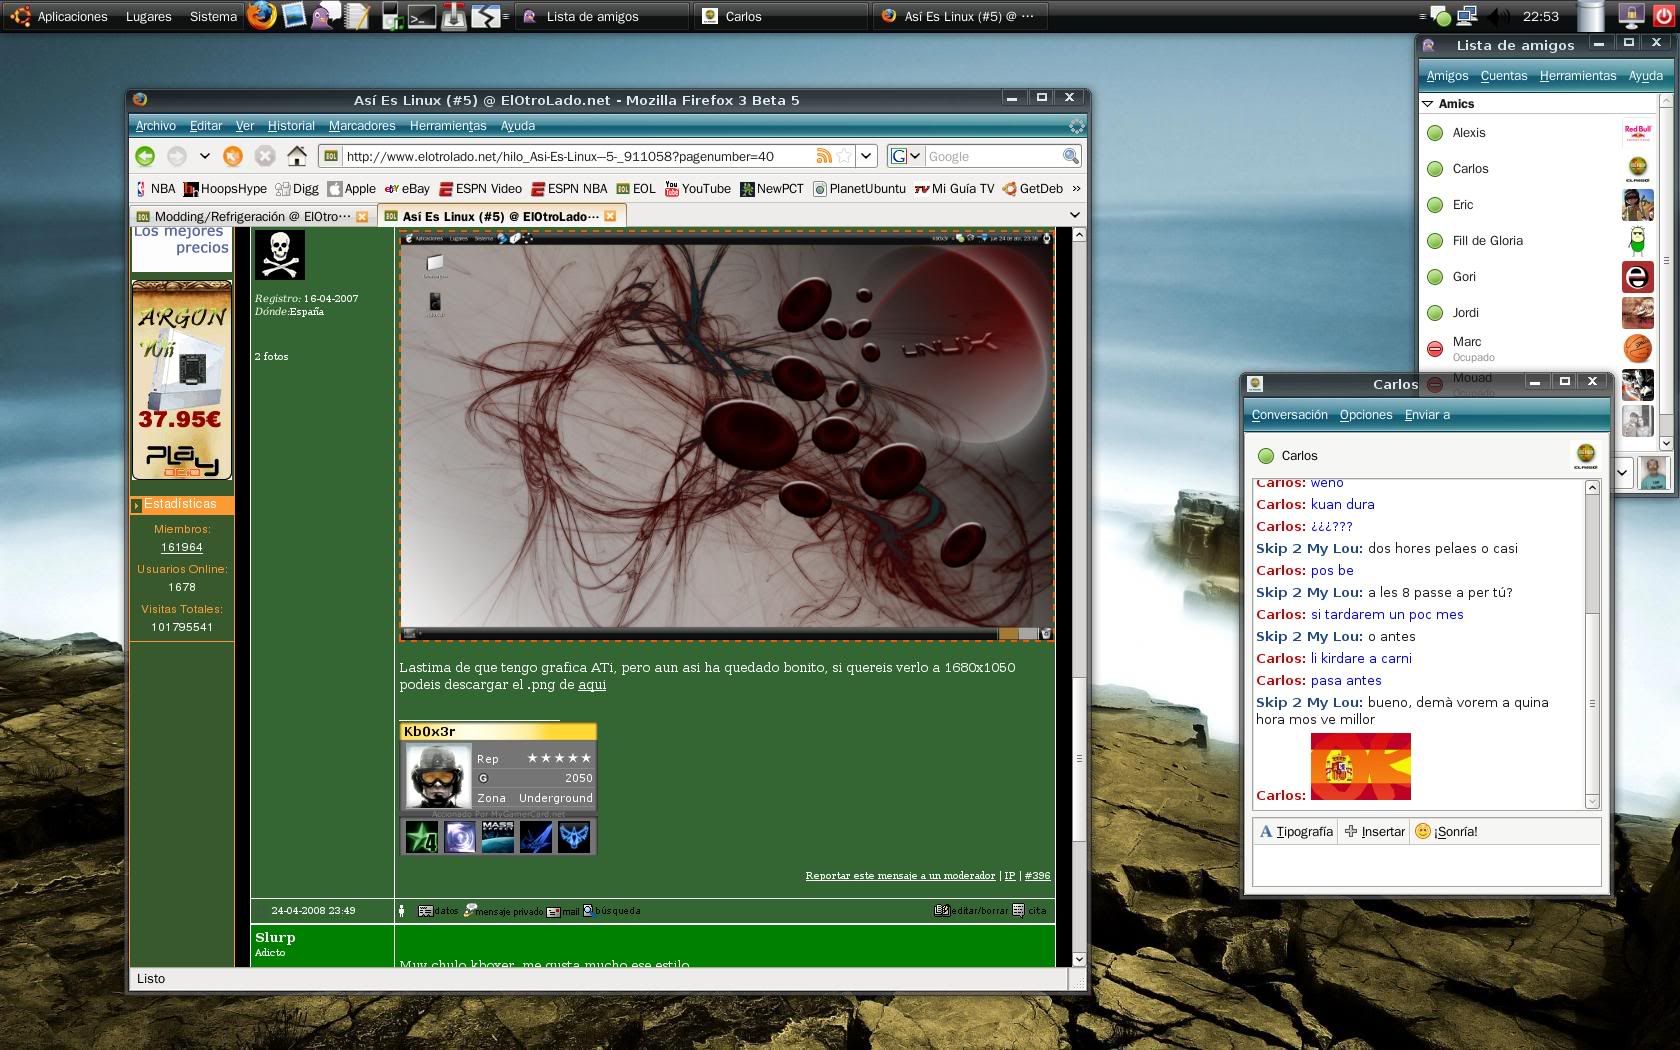The height and width of the screenshot is (1050, 1680).
Task: Open the Historial menu in Firefox
Action: (x=291, y=126)
